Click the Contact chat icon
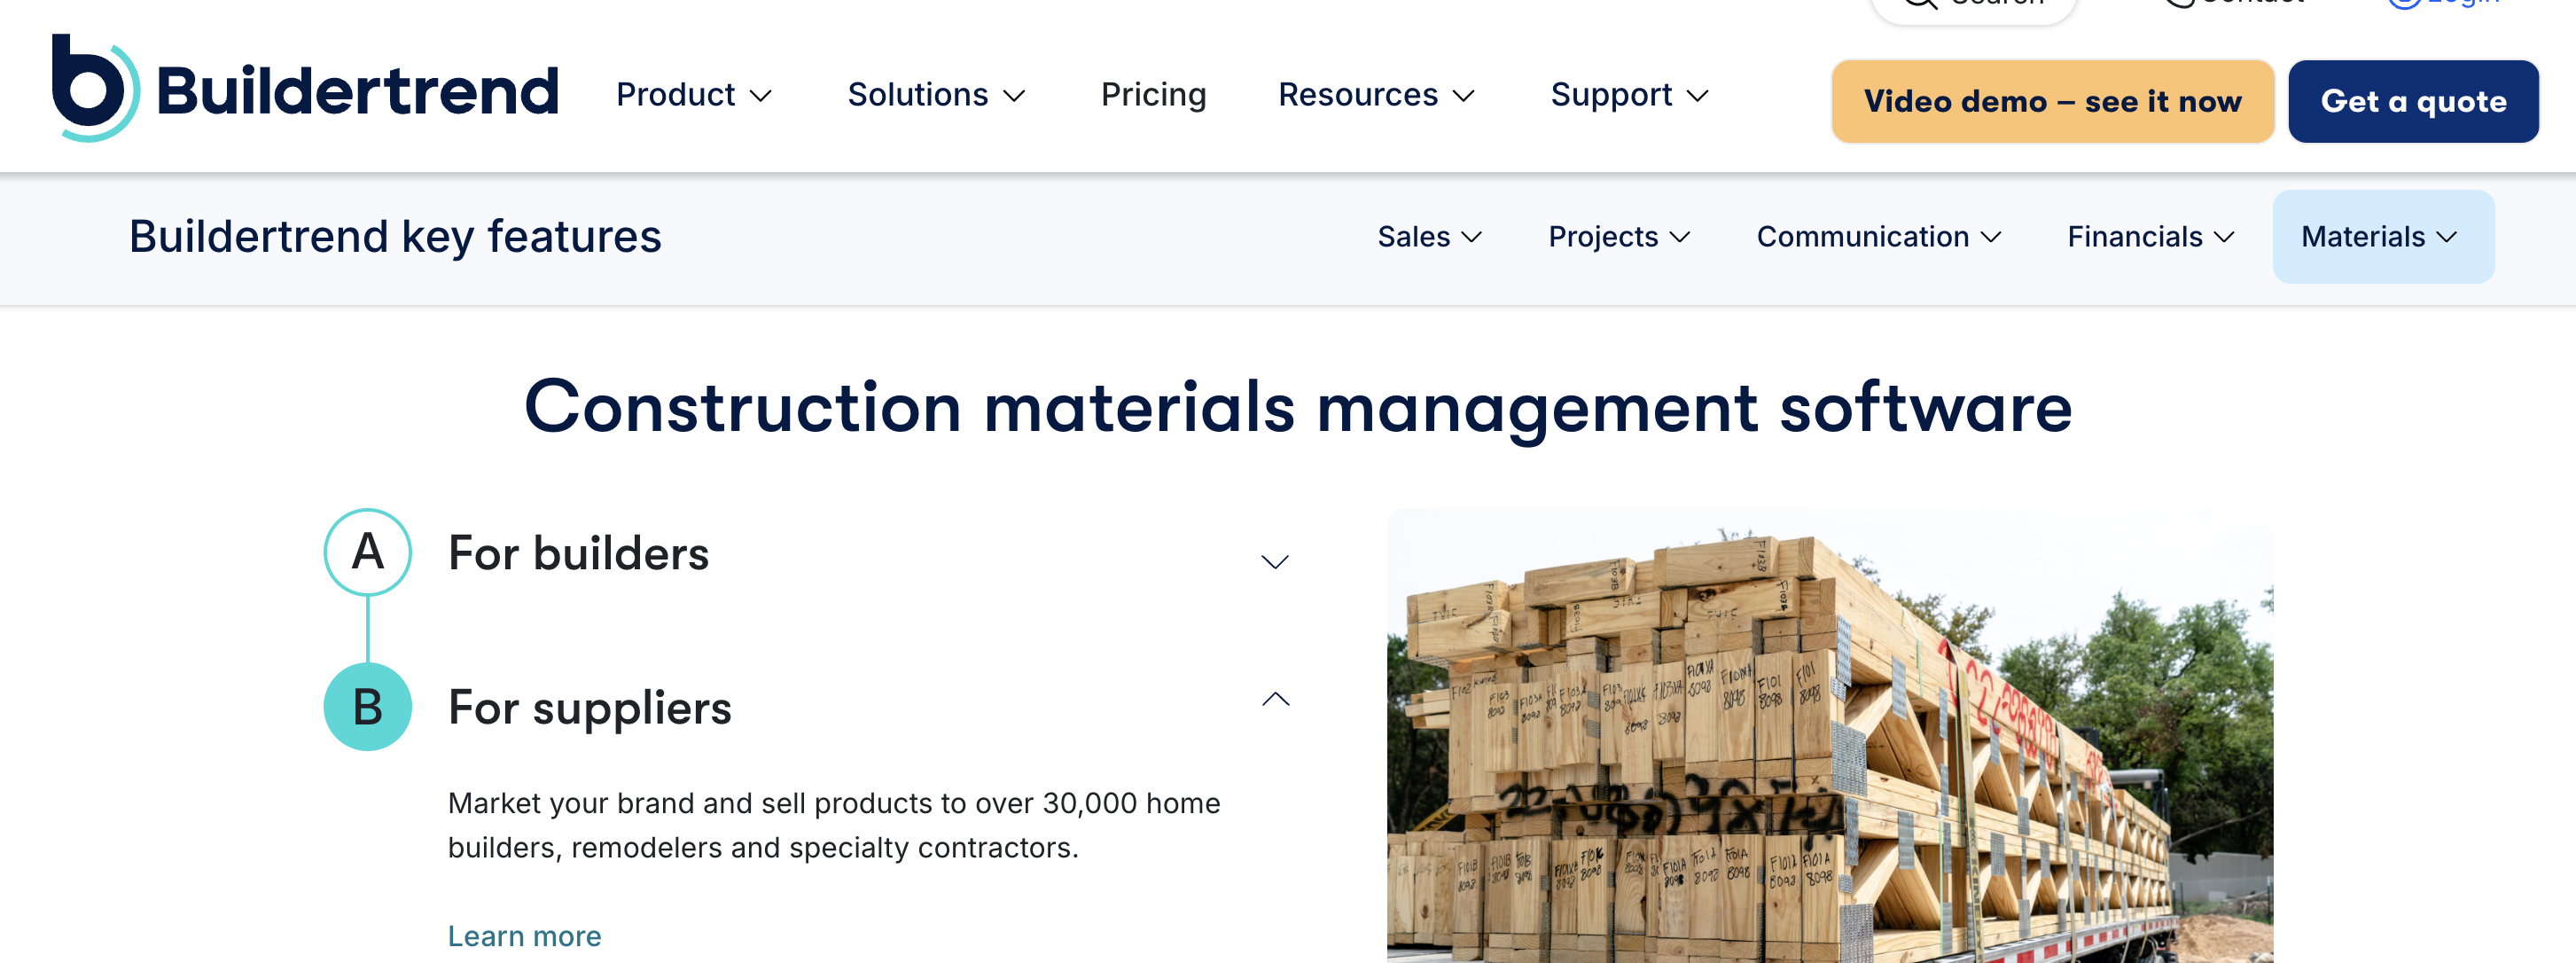 point(2180,3)
